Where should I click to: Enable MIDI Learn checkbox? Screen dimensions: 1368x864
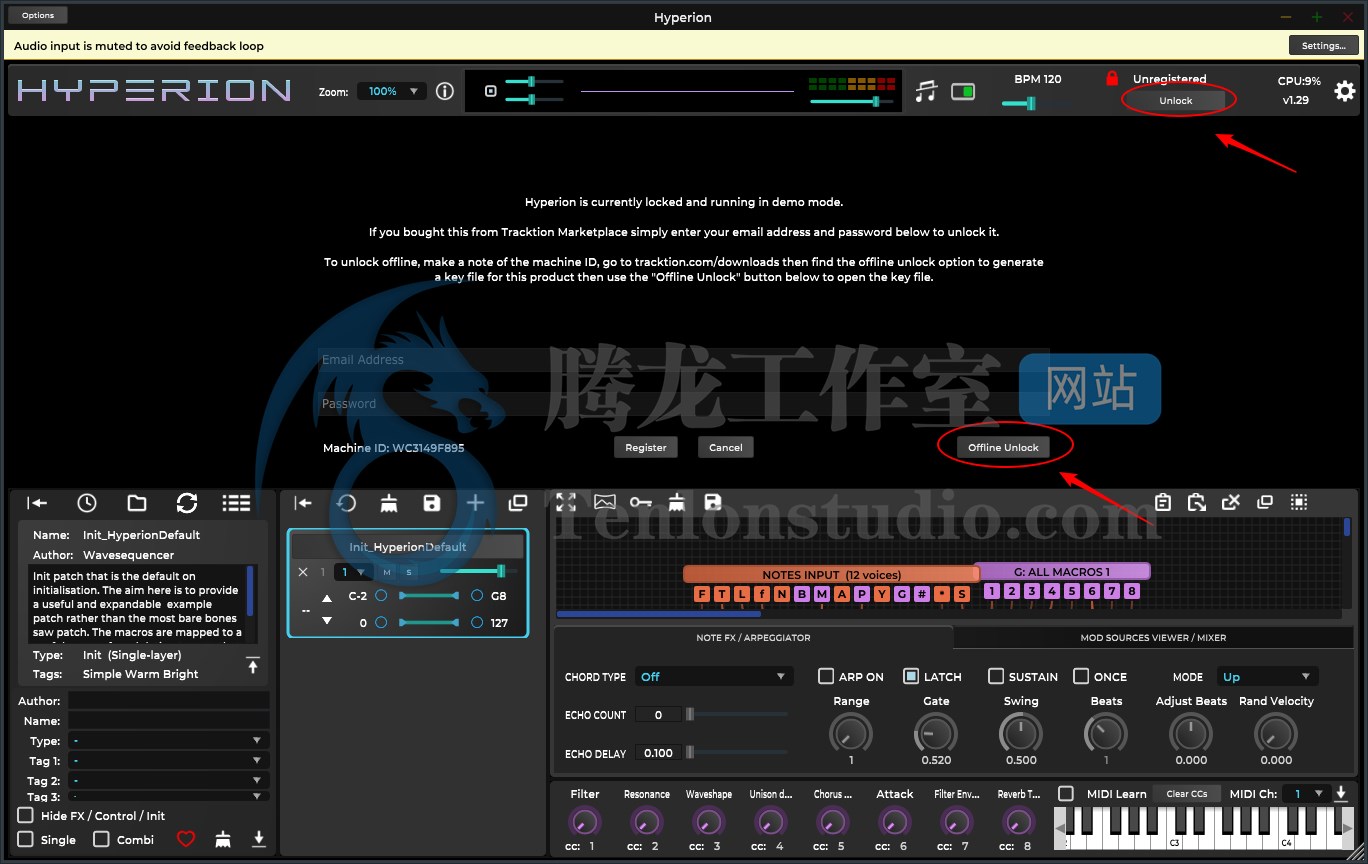click(1066, 794)
